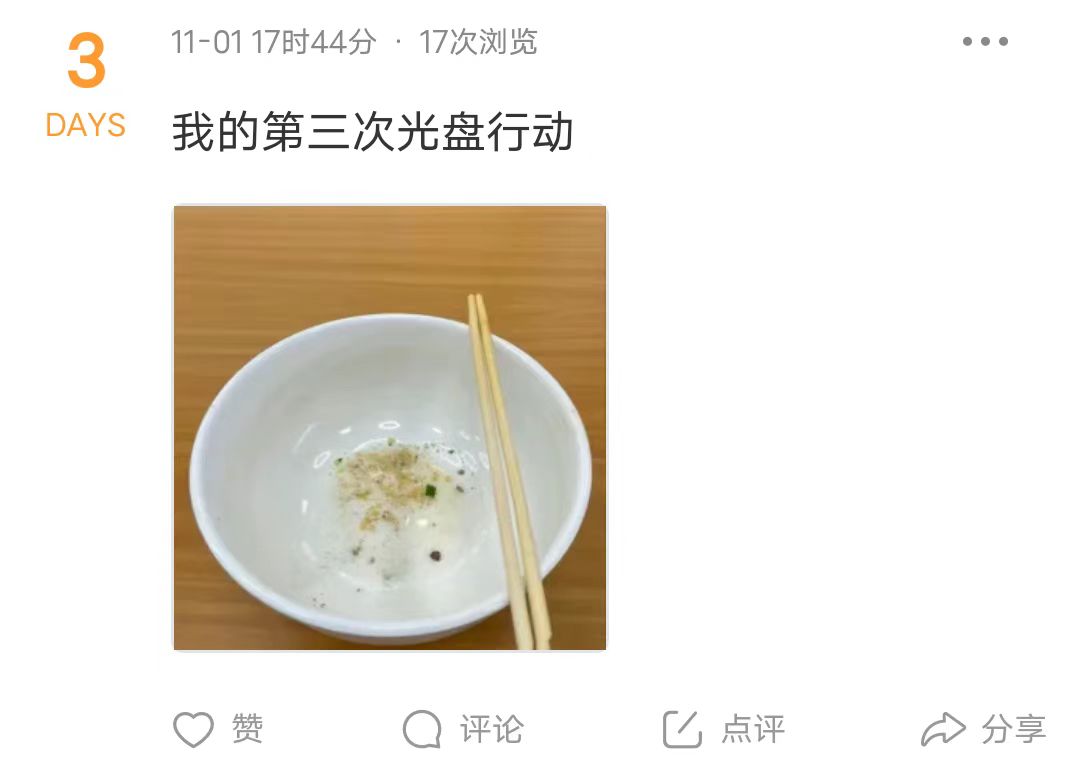This screenshot has width=1080, height=770.
Task: Click the 点评 review label
Action: click(753, 729)
